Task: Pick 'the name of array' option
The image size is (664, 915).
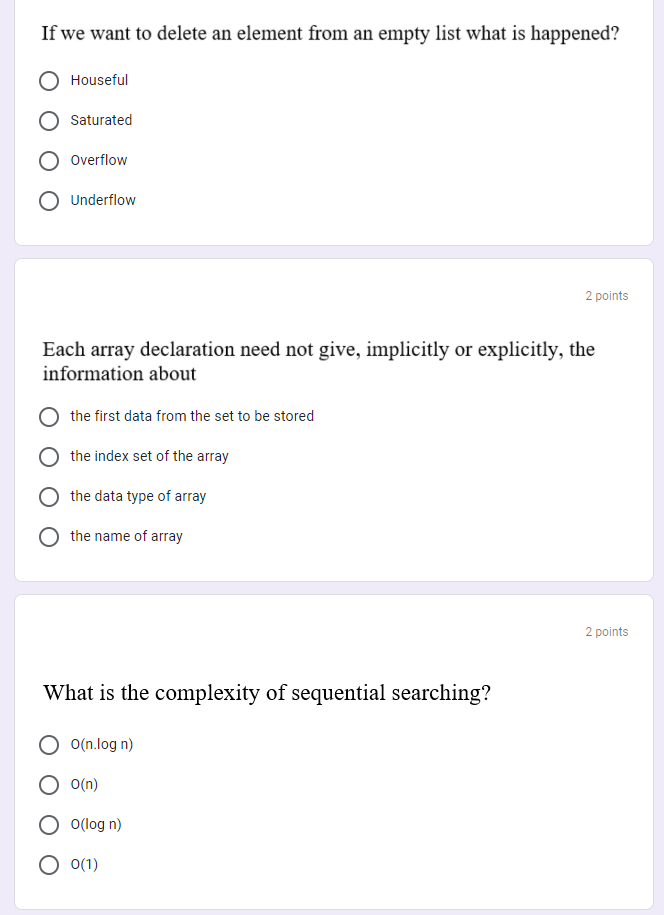Action: 49,537
